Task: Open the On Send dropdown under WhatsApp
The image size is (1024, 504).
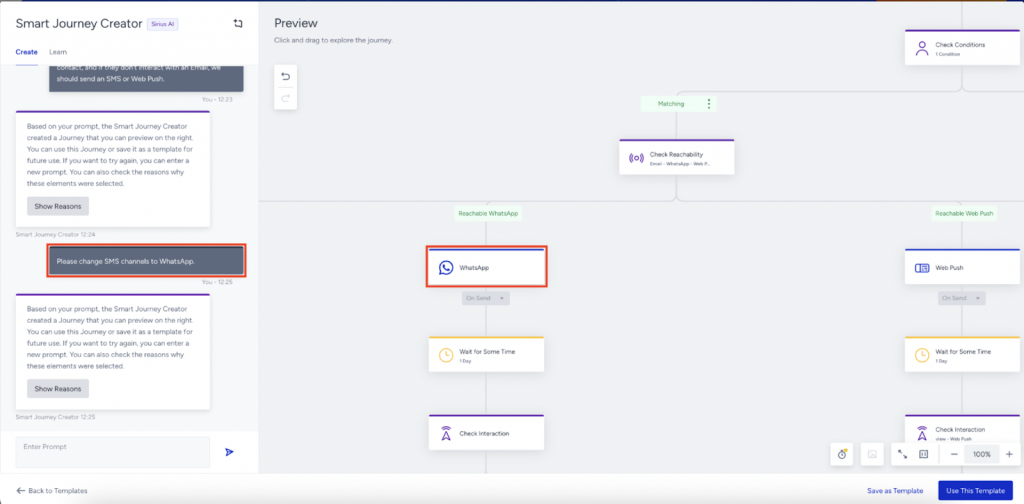Action: coord(486,298)
